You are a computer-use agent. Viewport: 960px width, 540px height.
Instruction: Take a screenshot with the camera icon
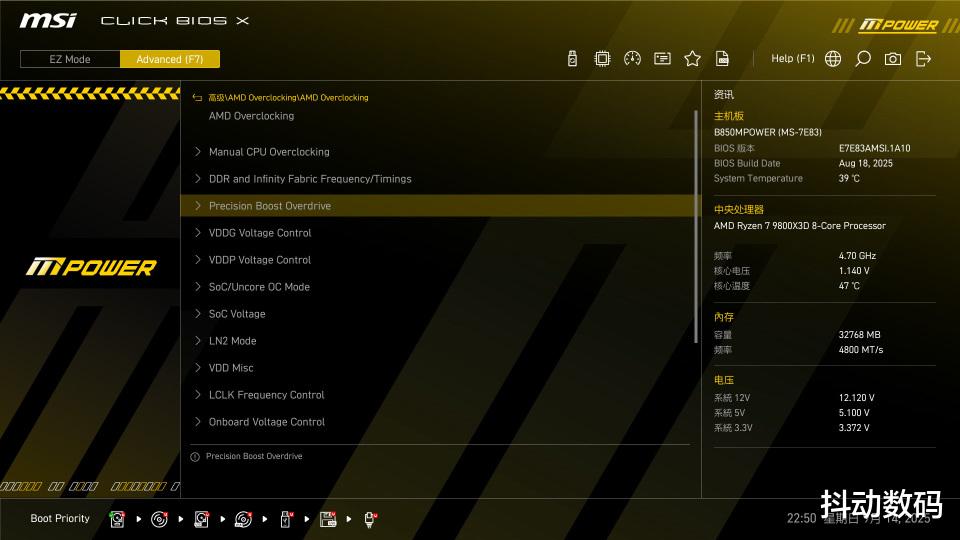click(893, 59)
